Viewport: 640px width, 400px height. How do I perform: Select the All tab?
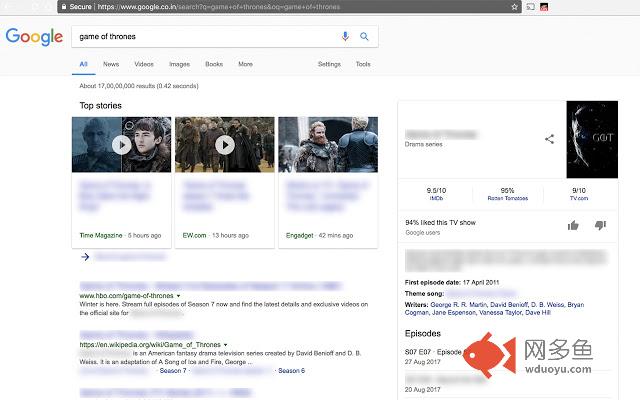pyautogui.click(x=84, y=64)
